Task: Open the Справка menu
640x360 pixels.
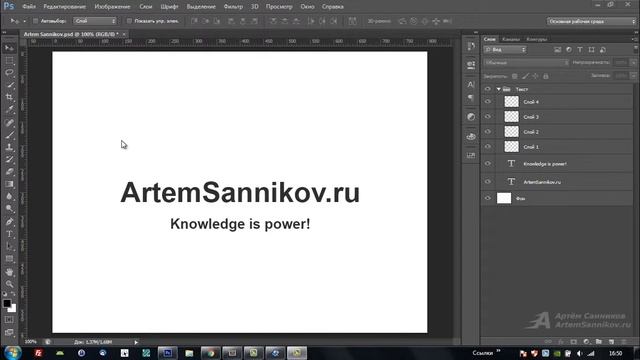Action: pos(333,7)
